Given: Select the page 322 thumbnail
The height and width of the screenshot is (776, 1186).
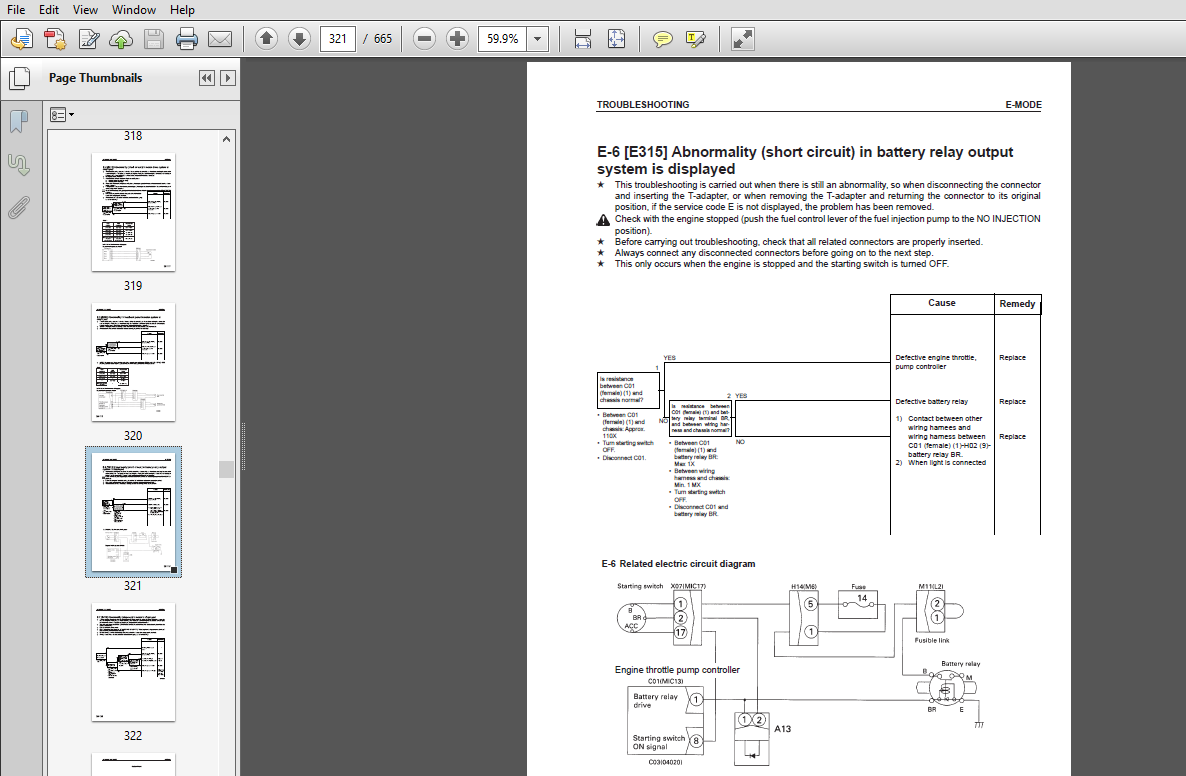Looking at the screenshot, I should [133, 662].
